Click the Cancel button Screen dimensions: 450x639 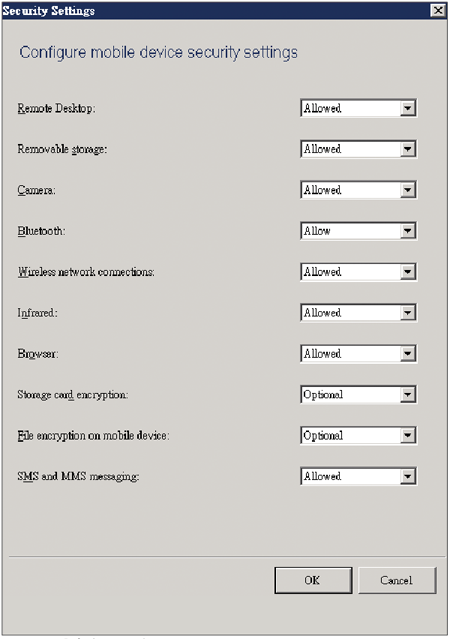(x=397, y=580)
